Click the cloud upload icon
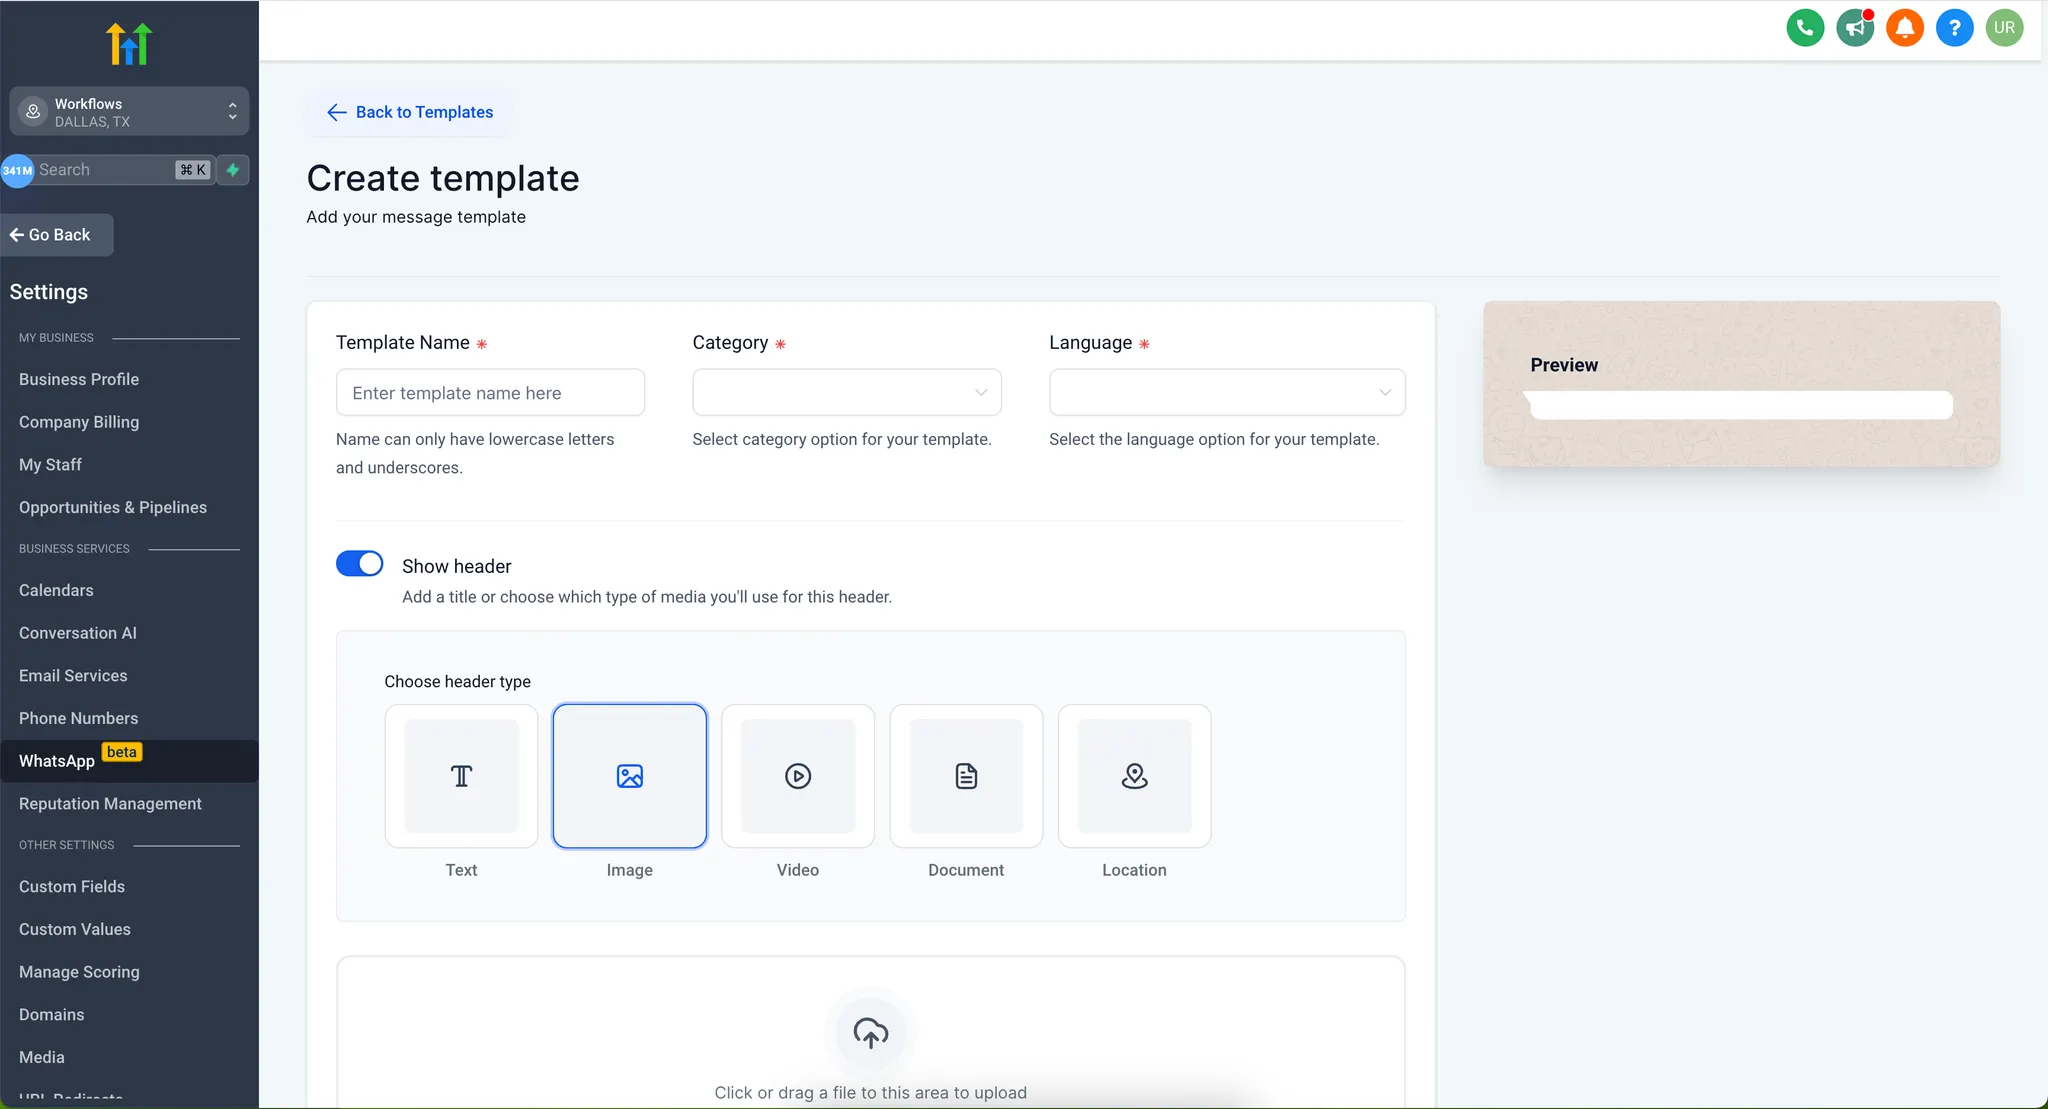2048x1109 pixels. (x=870, y=1032)
